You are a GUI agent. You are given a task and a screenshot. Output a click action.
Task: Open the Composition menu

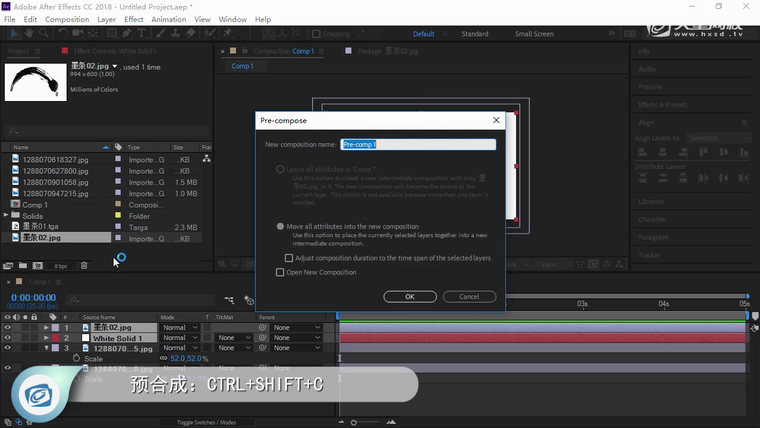pyautogui.click(x=67, y=19)
